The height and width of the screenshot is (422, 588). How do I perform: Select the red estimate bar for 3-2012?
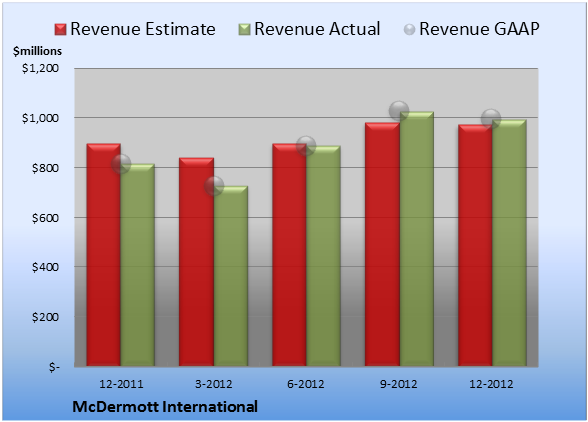tap(196, 262)
